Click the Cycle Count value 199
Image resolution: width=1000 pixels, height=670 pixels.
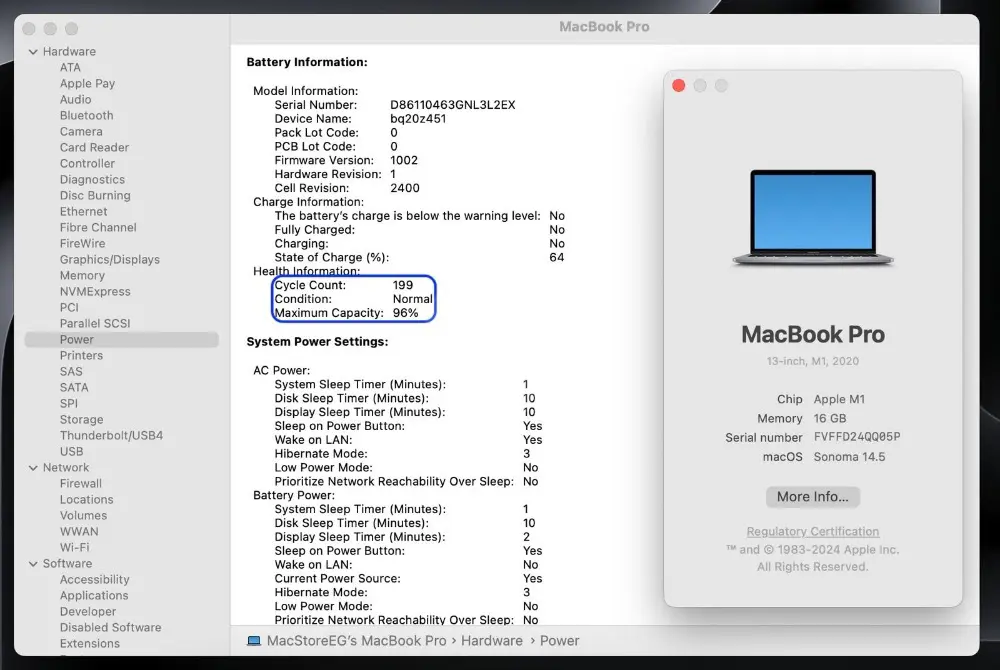click(402, 285)
